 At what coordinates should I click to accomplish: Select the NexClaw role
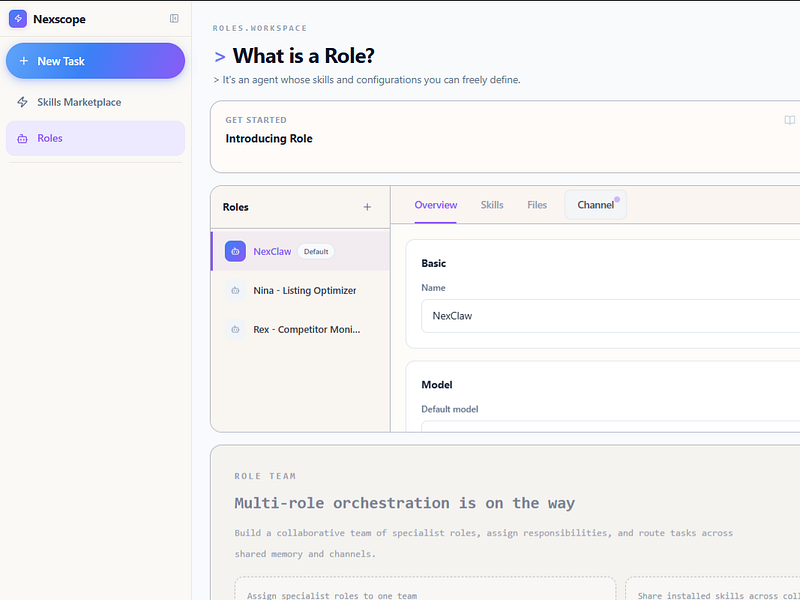(301, 251)
